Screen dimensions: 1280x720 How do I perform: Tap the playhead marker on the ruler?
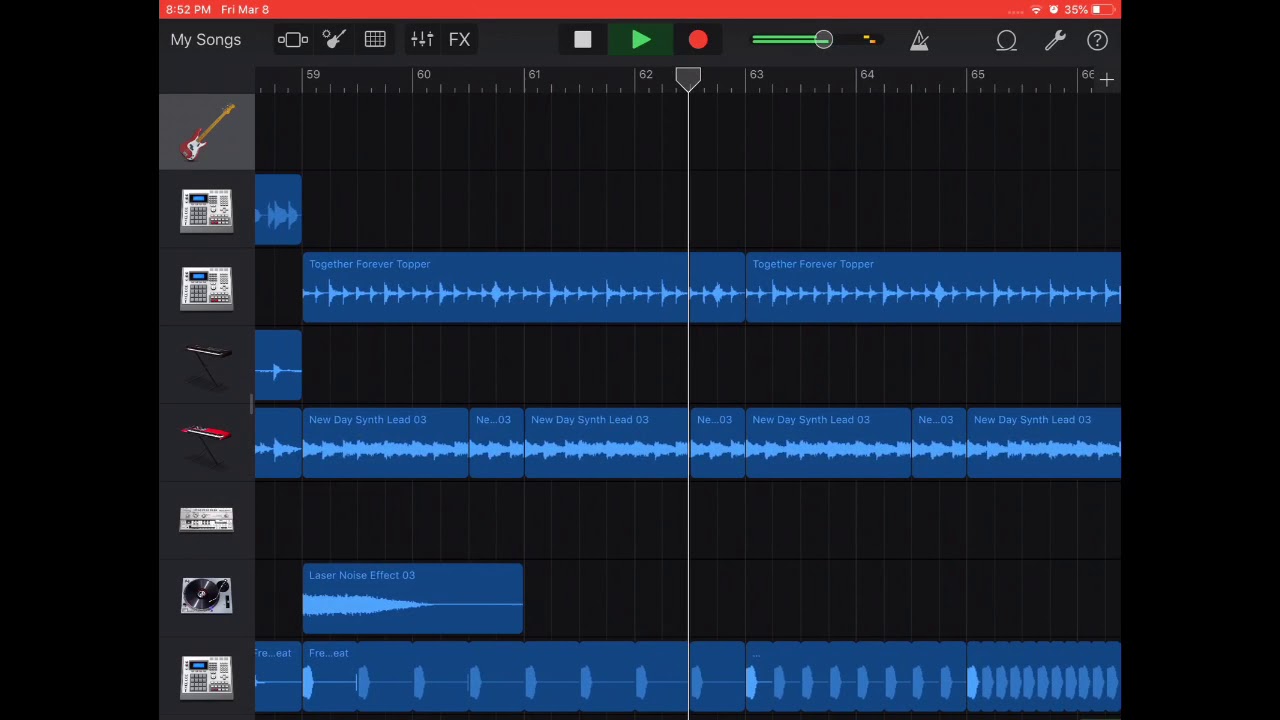pyautogui.click(x=688, y=80)
